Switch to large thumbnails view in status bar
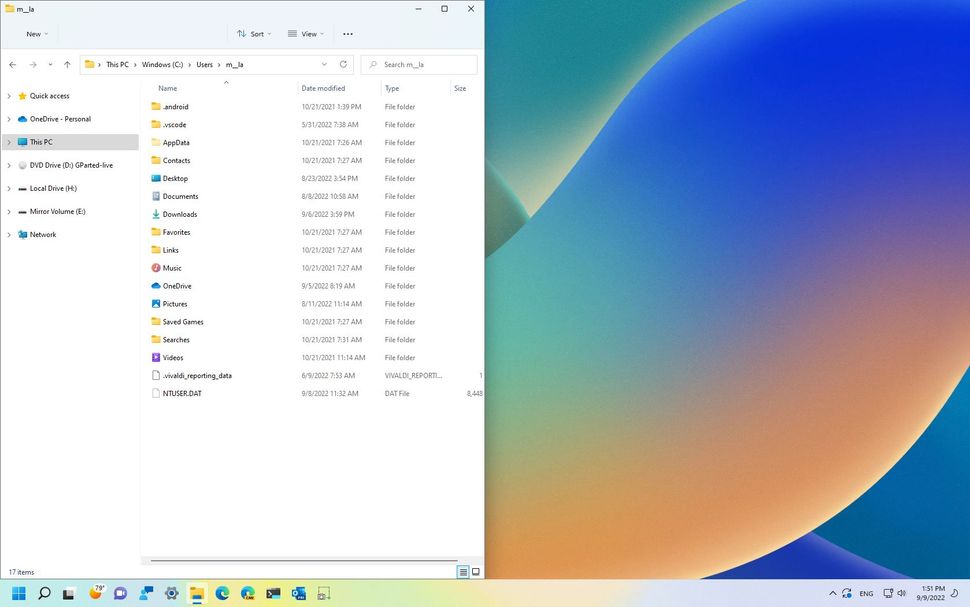Viewport: 970px width, 607px height. coord(476,571)
